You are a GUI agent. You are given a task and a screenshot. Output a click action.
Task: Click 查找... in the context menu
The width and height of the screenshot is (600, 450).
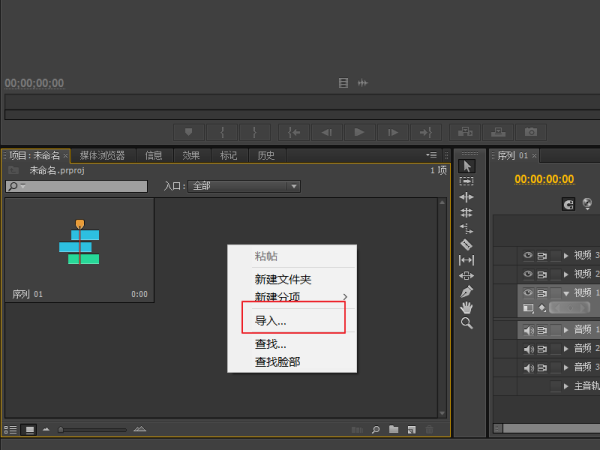coord(270,345)
